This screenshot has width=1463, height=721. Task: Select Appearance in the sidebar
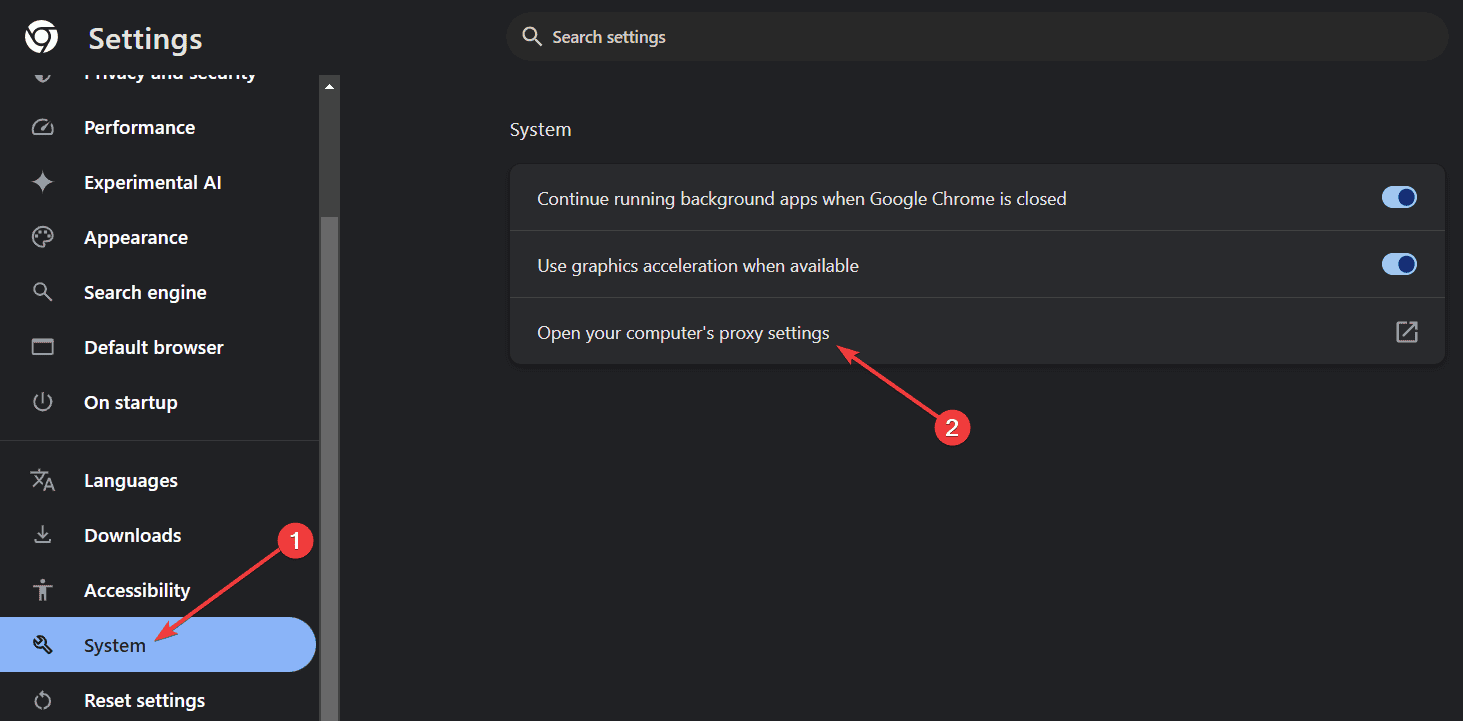[135, 238]
